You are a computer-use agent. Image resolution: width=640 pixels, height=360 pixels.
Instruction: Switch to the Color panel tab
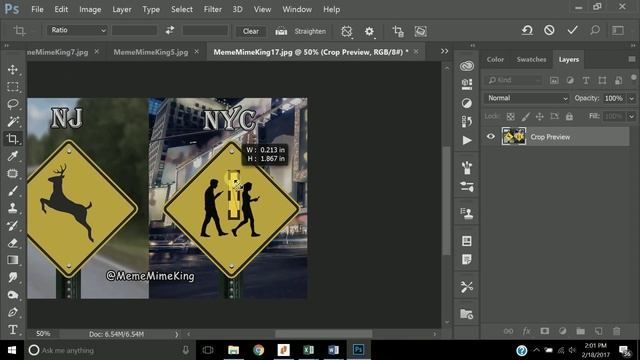click(495, 59)
